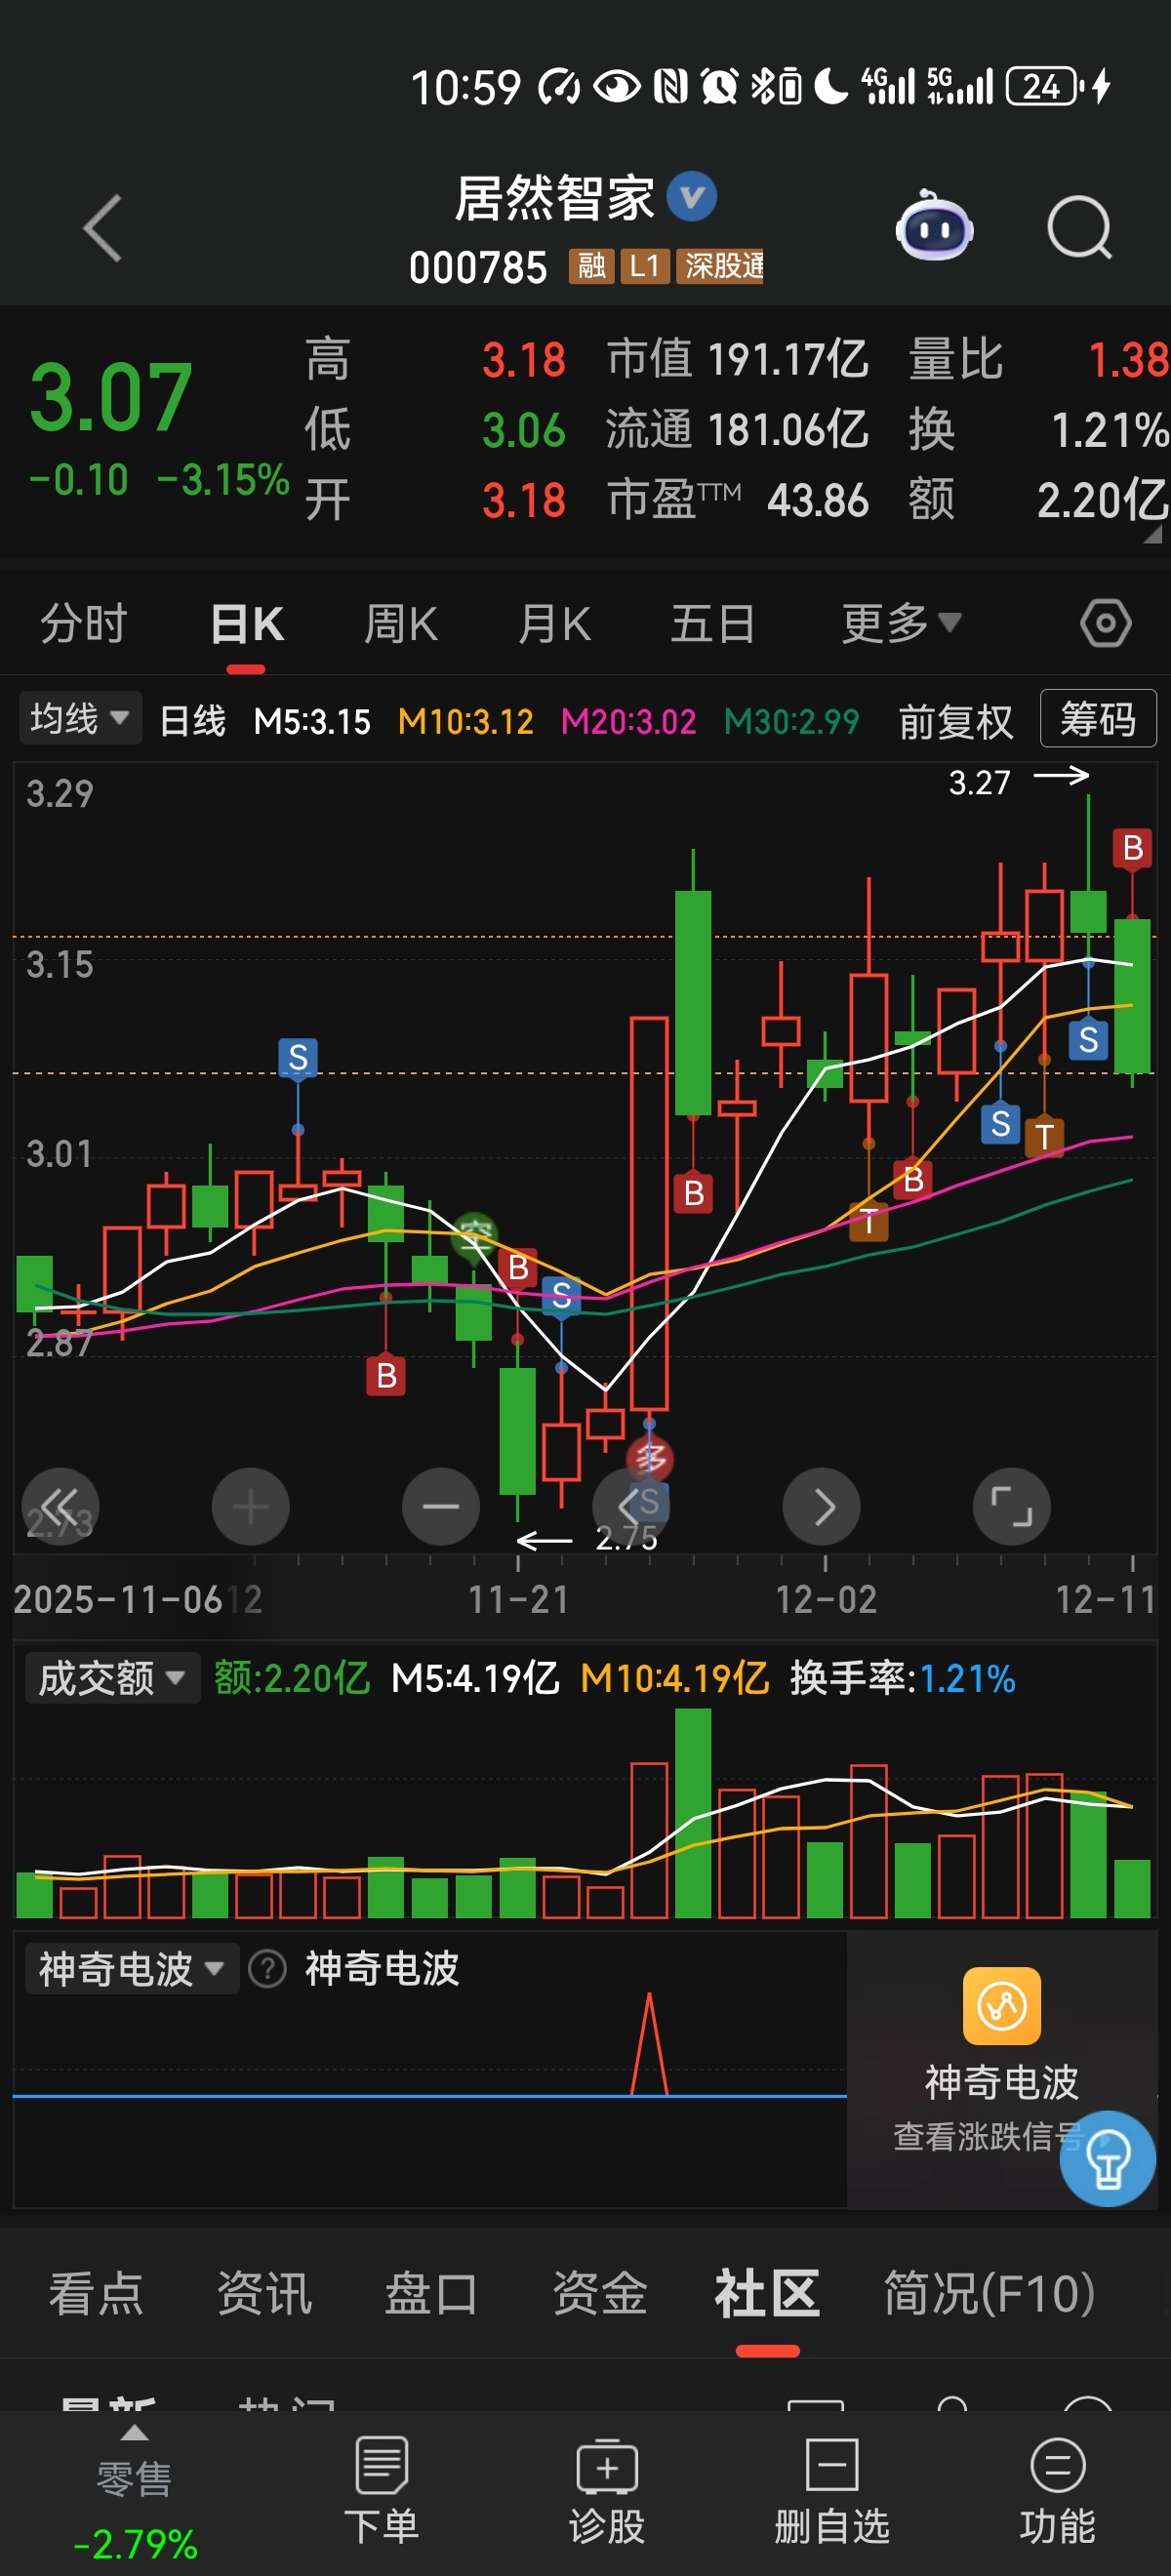Tap the S marker near 3.15 line left
The image size is (1171, 2576).
tap(298, 1057)
